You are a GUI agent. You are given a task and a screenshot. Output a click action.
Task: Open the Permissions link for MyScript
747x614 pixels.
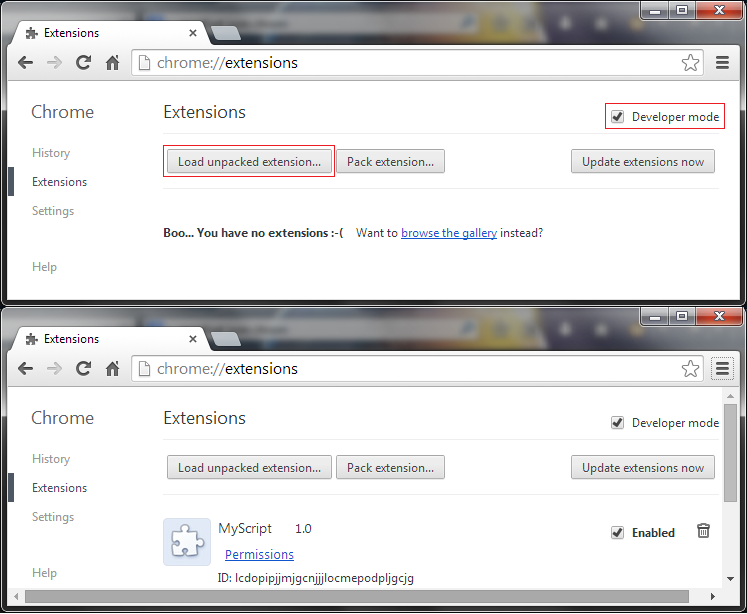point(259,554)
